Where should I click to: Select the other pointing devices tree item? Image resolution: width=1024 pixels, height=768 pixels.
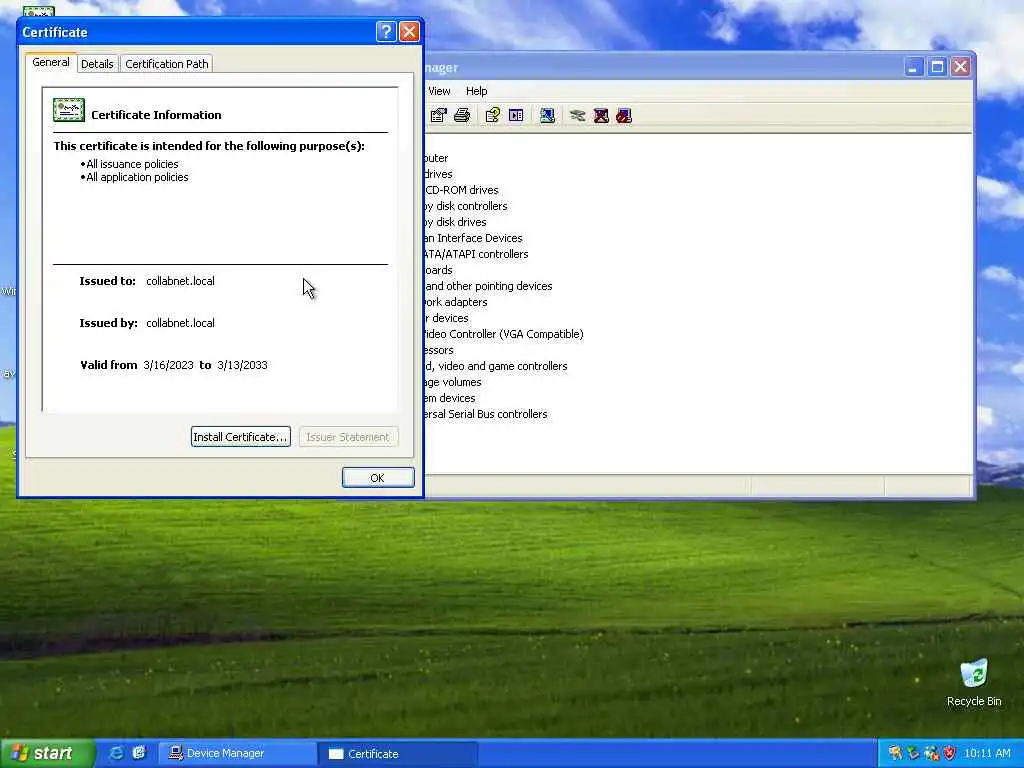[488, 286]
